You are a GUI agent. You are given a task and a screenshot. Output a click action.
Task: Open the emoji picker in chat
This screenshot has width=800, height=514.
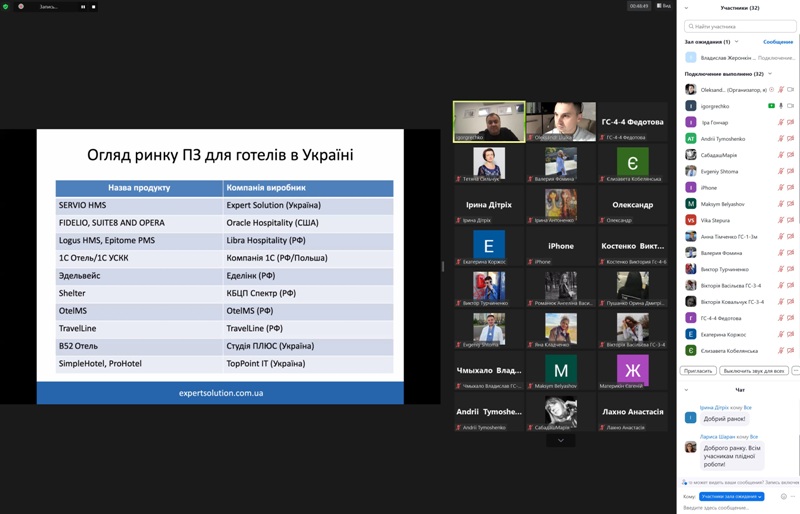783,496
